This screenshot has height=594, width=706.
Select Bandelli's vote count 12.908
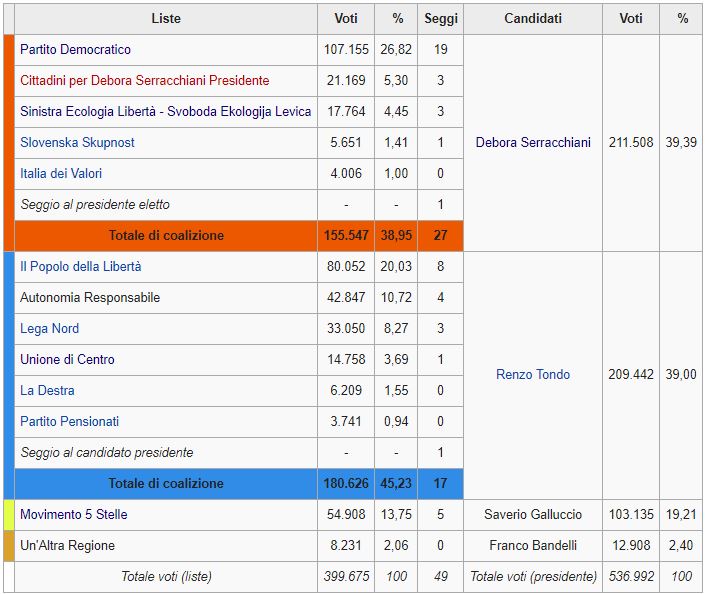pyautogui.click(x=631, y=545)
